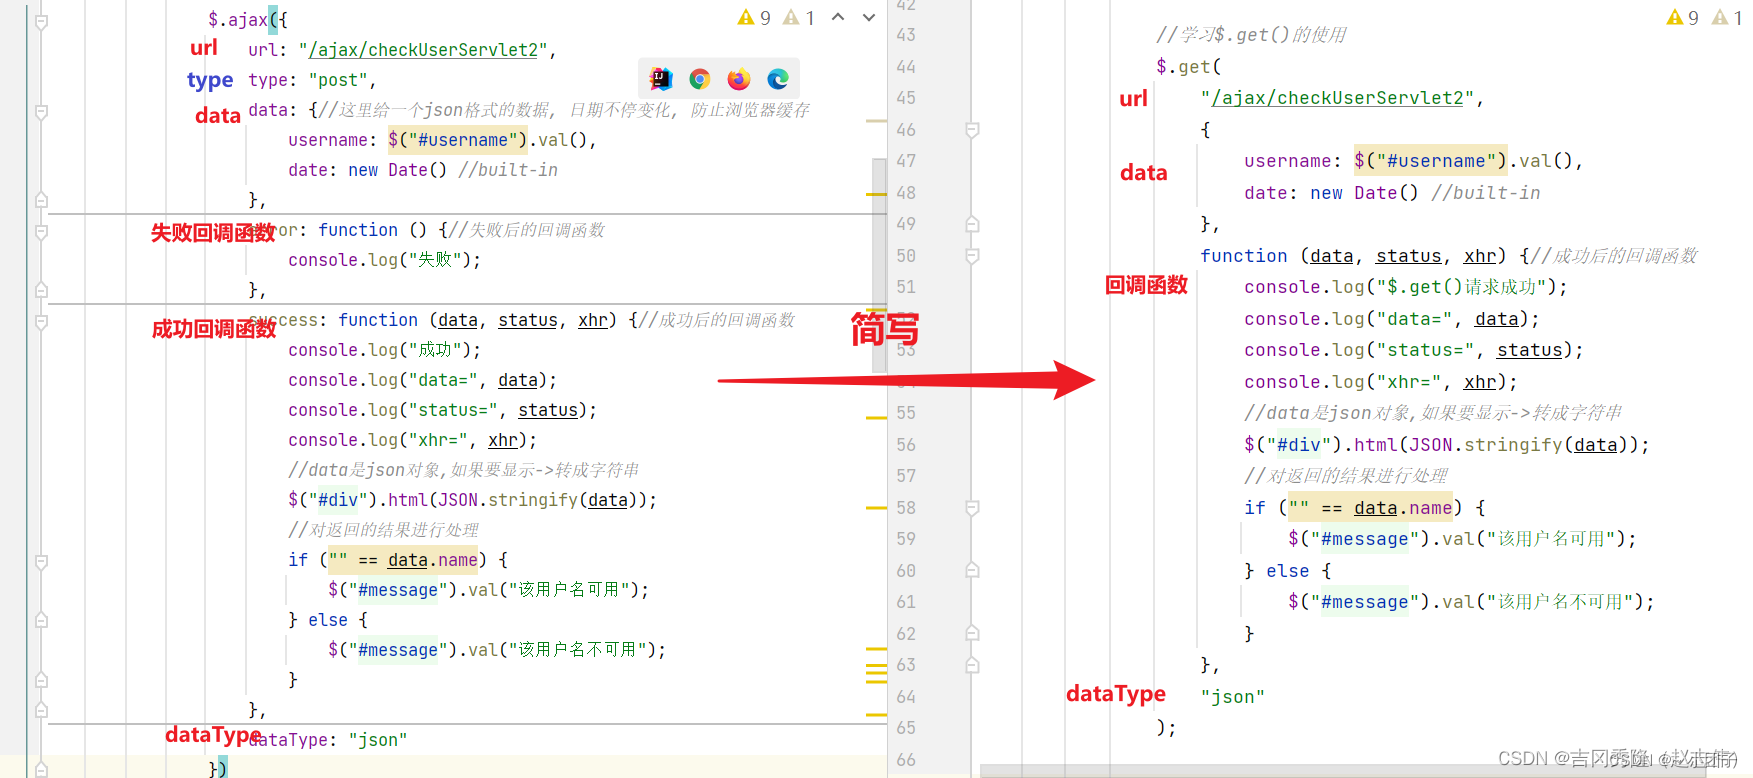
Task: Click 'date: new Date()' in right editor
Action: click(x=1331, y=193)
